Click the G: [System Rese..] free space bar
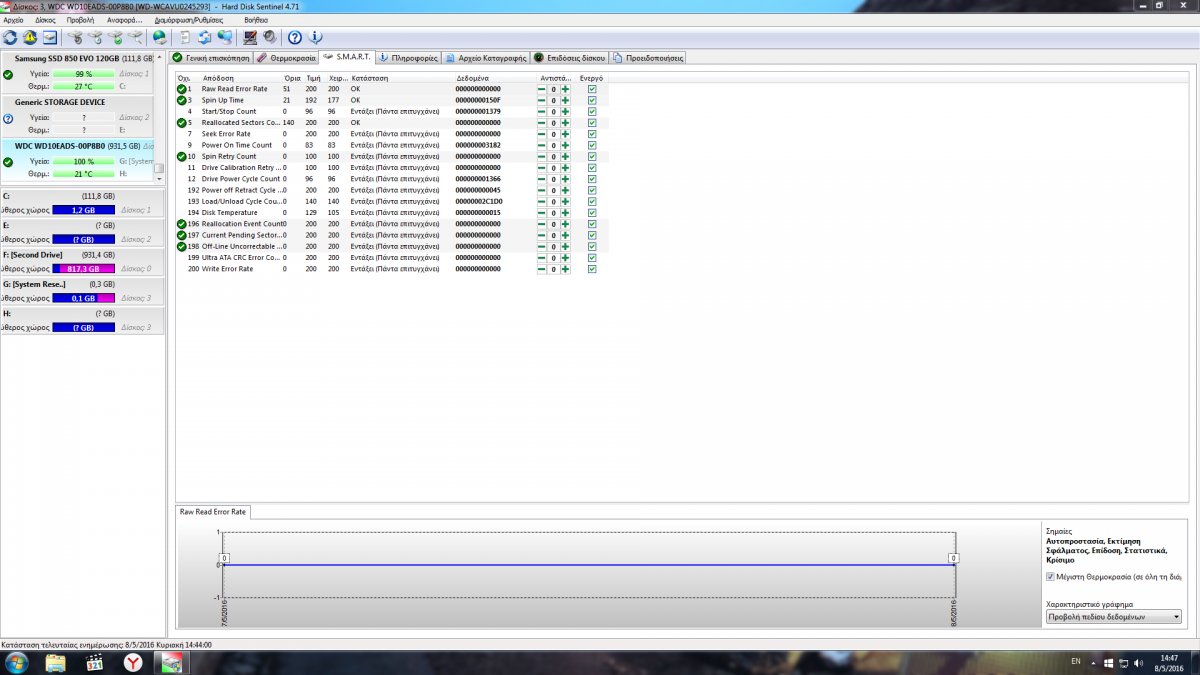This screenshot has height=675, width=1200. [84, 298]
